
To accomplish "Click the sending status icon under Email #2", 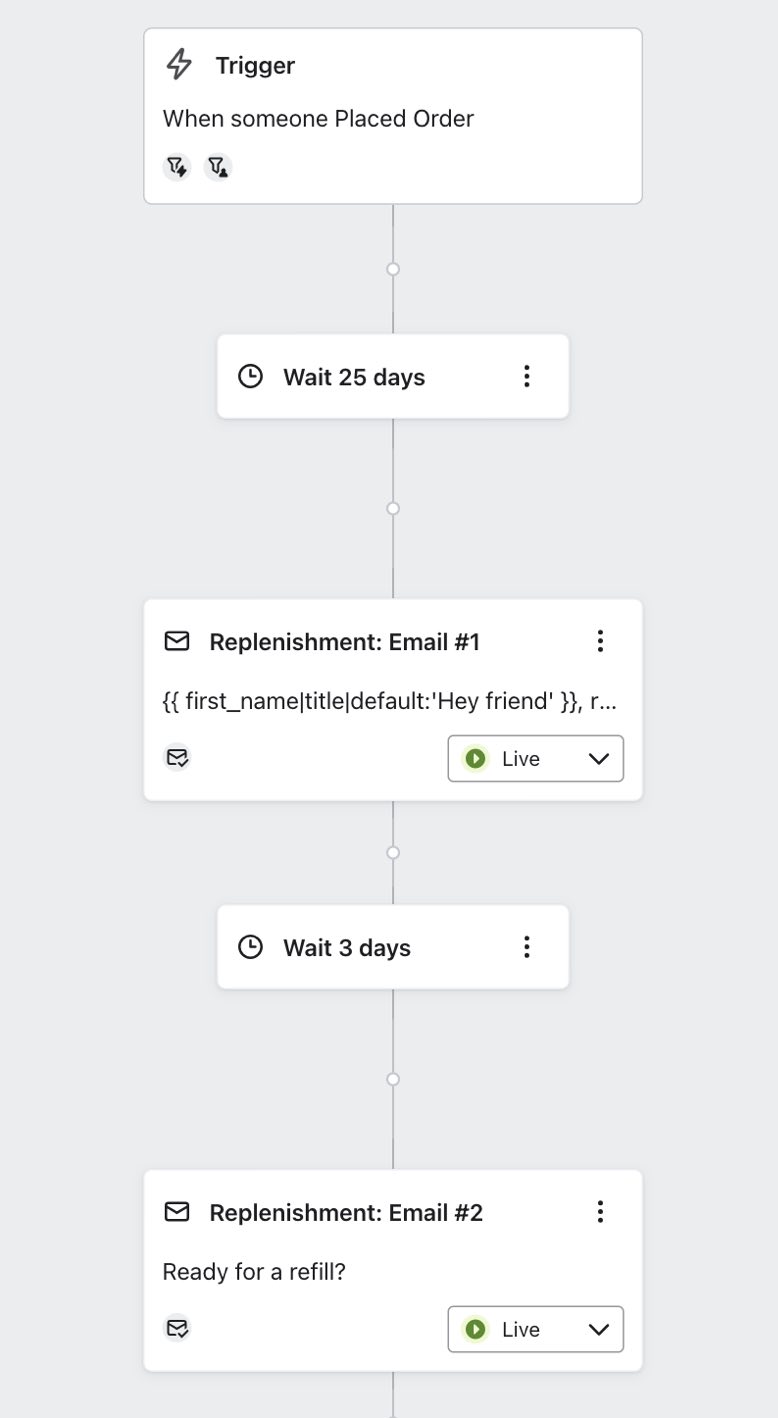I will (x=178, y=1329).
